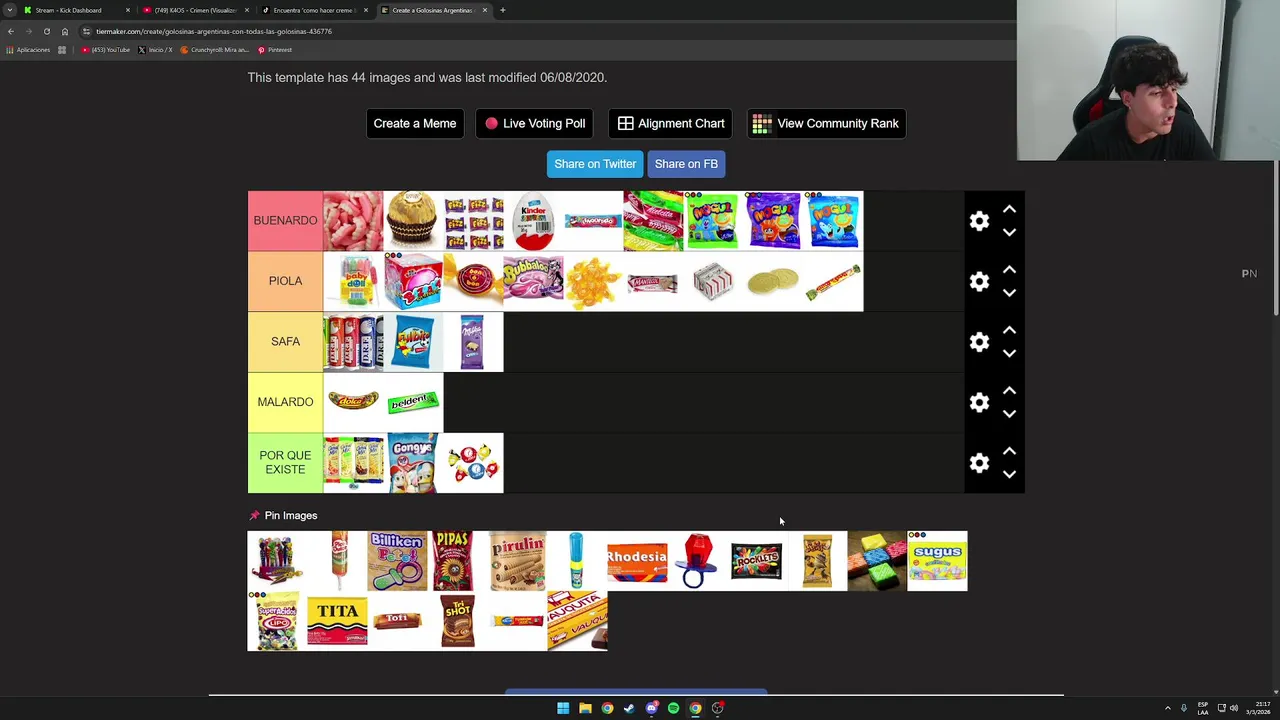Select TITA image in unranked pool
1280x720 pixels.
(x=337, y=621)
